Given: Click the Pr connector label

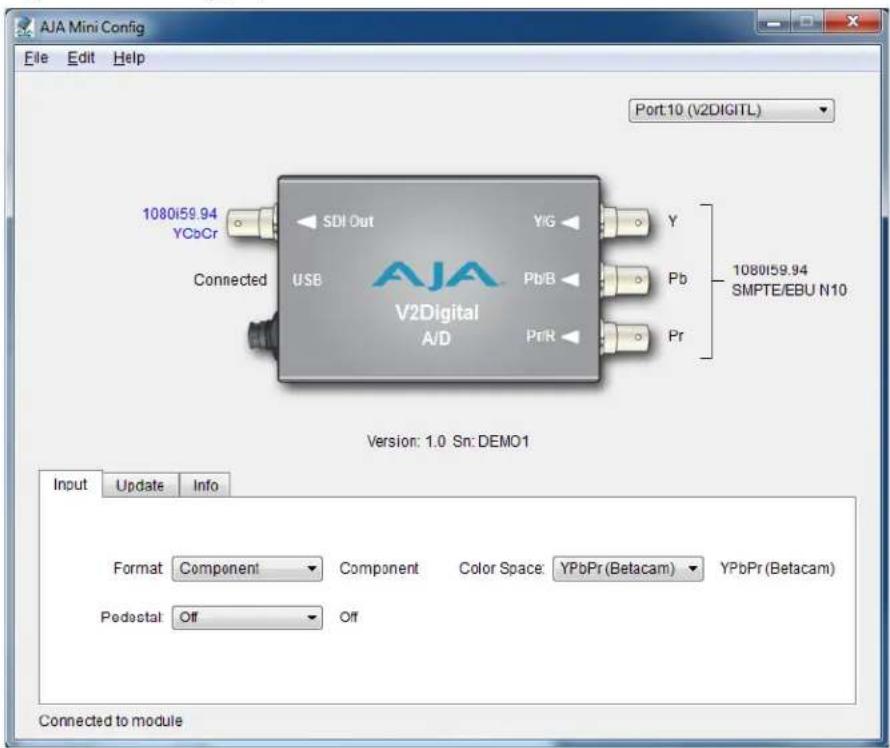Looking at the screenshot, I should [x=676, y=336].
